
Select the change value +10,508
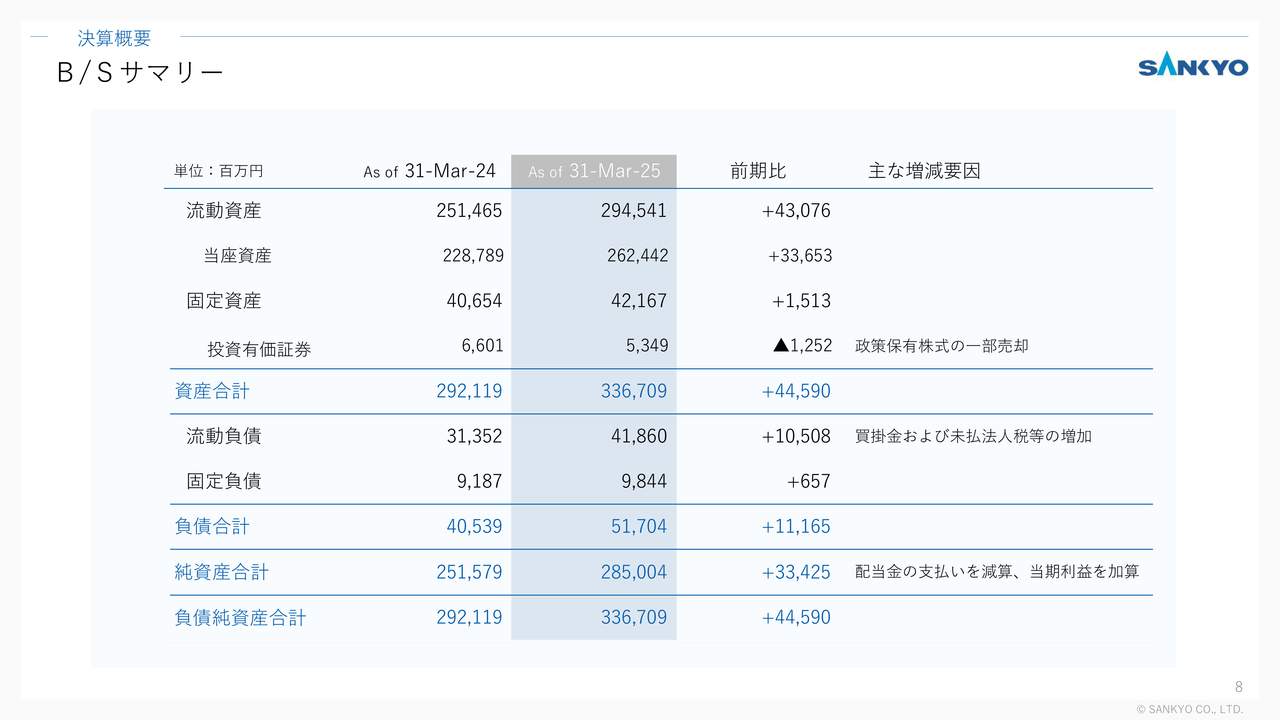tap(796, 436)
